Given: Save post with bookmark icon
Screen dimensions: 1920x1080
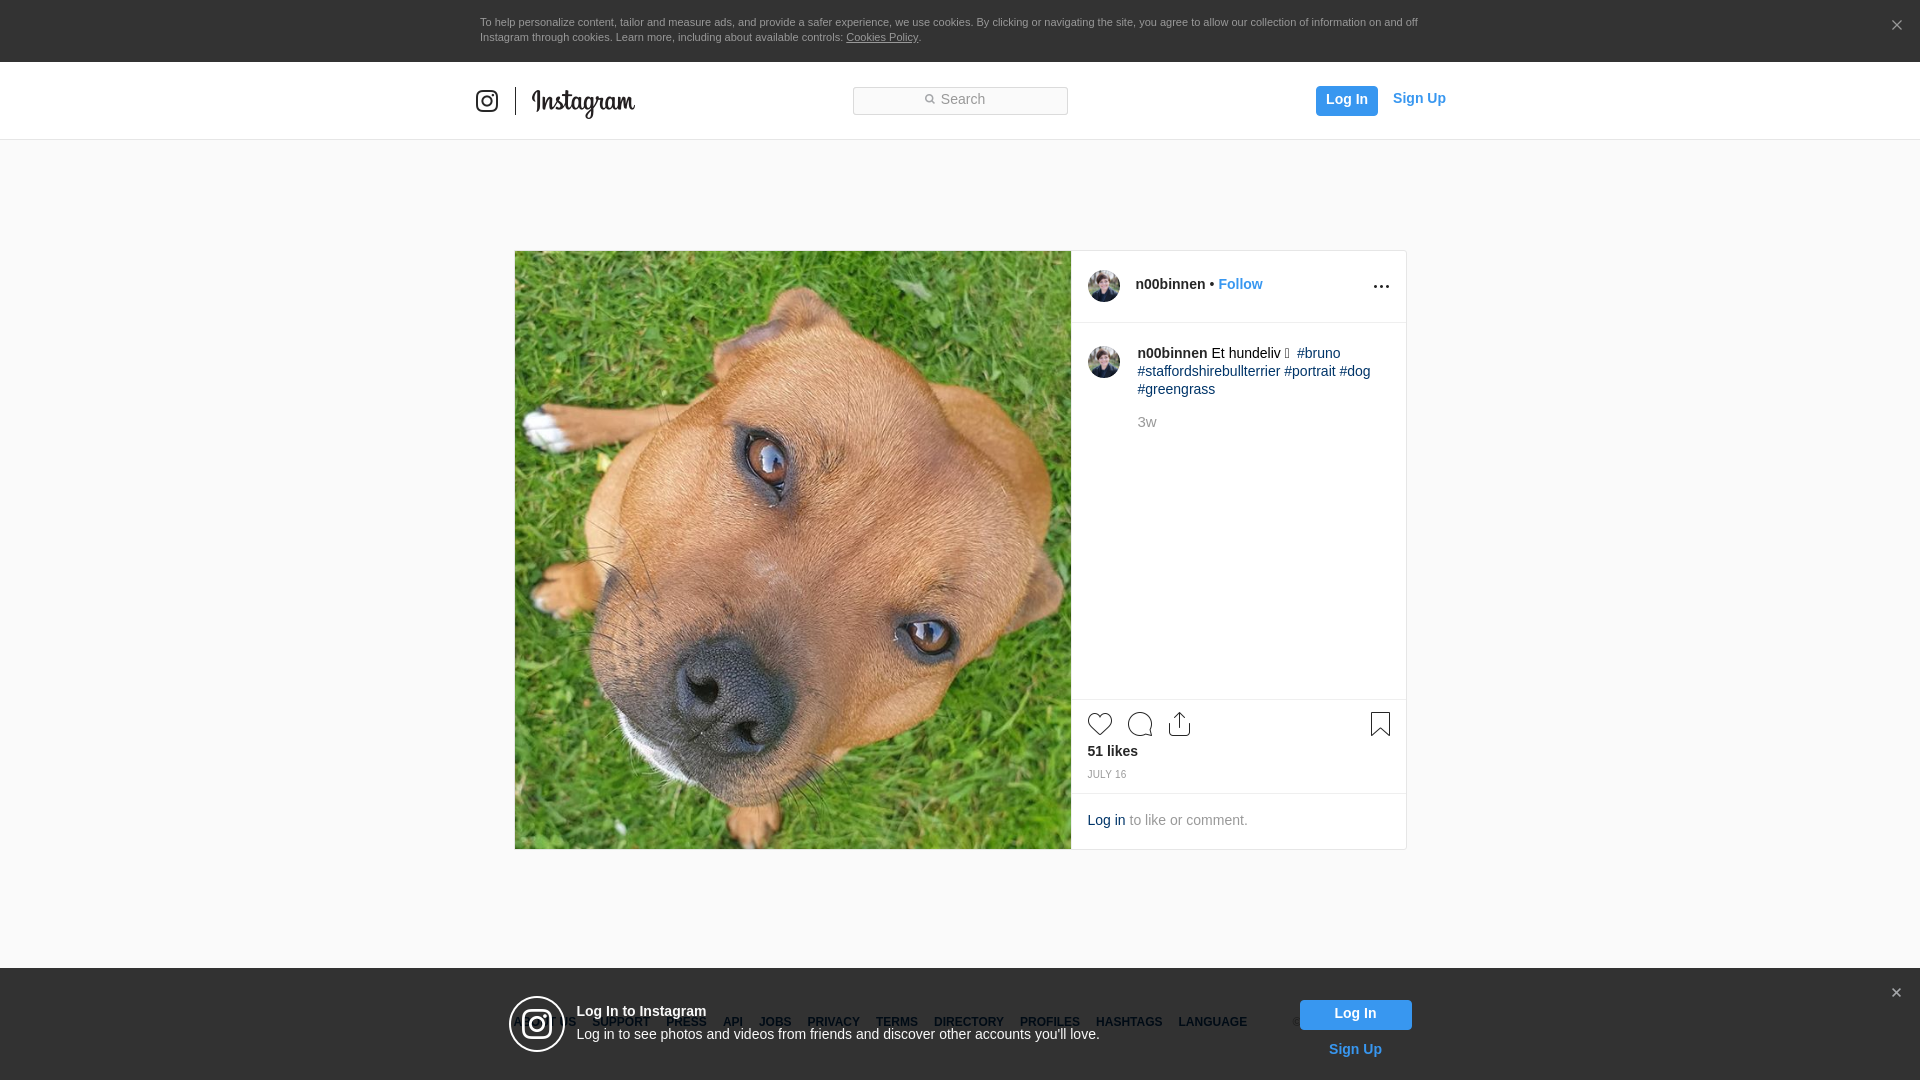Looking at the screenshot, I should [x=1380, y=724].
